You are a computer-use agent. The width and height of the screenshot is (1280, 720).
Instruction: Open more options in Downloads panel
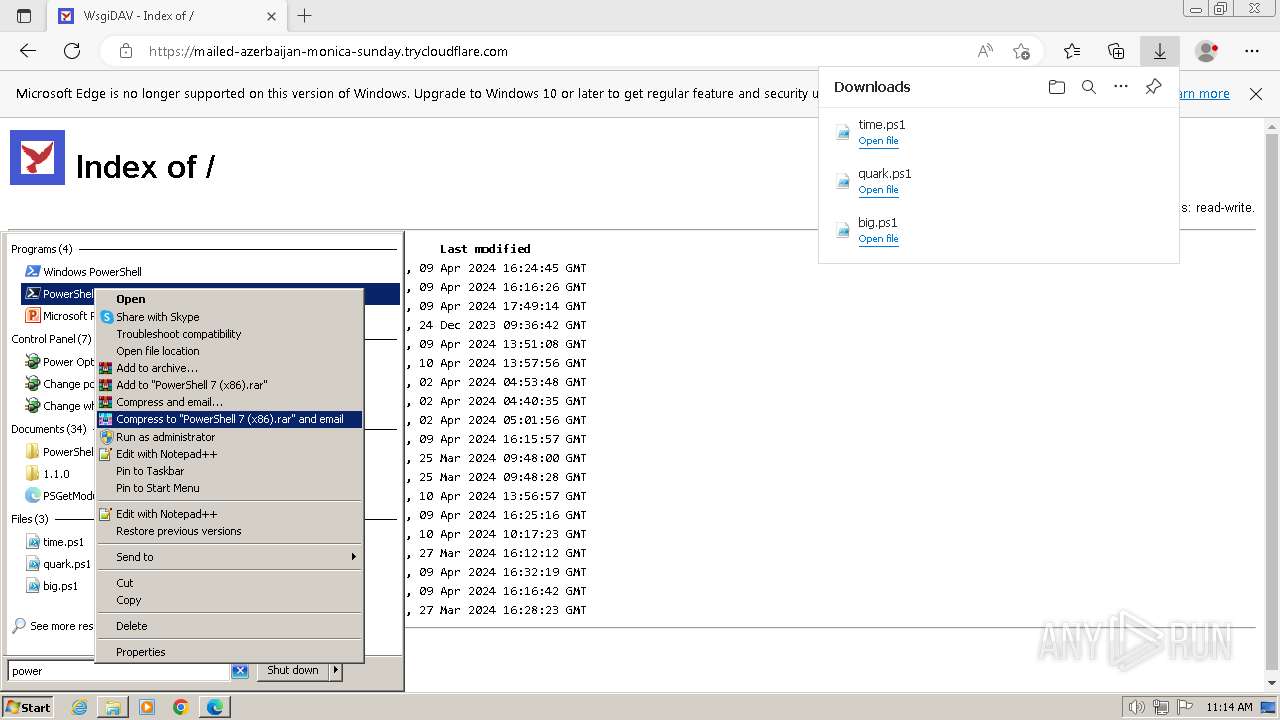coord(1121,87)
